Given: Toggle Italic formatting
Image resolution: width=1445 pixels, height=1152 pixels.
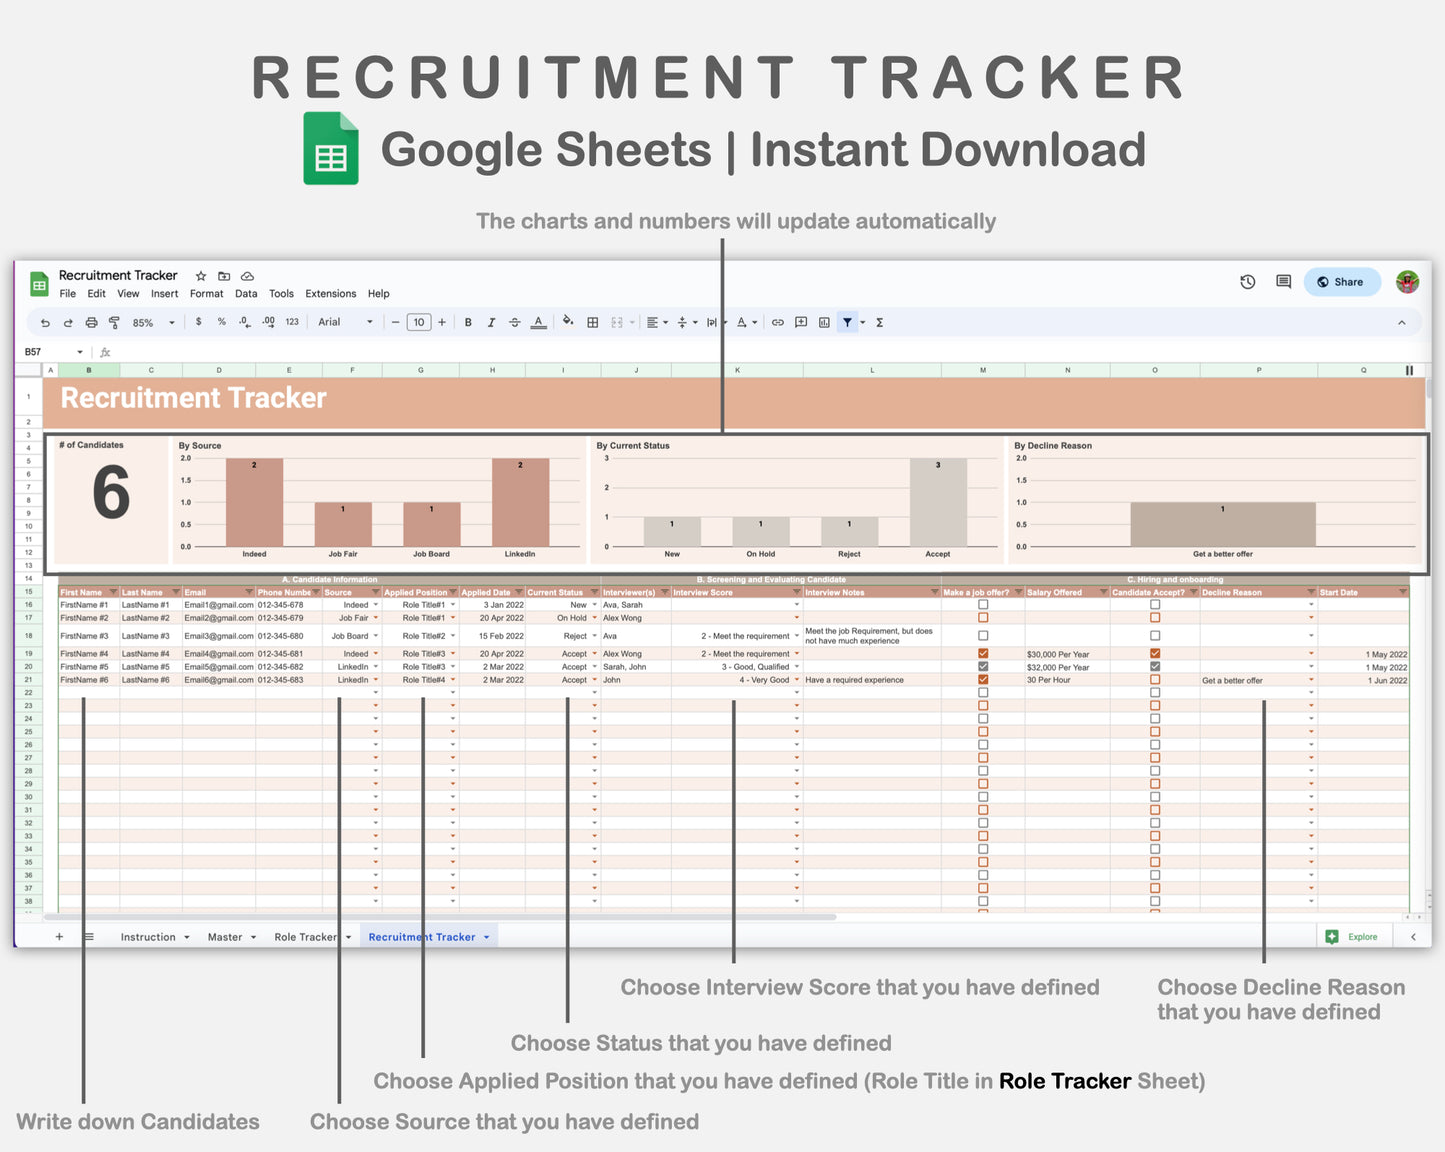Looking at the screenshot, I should (x=491, y=322).
